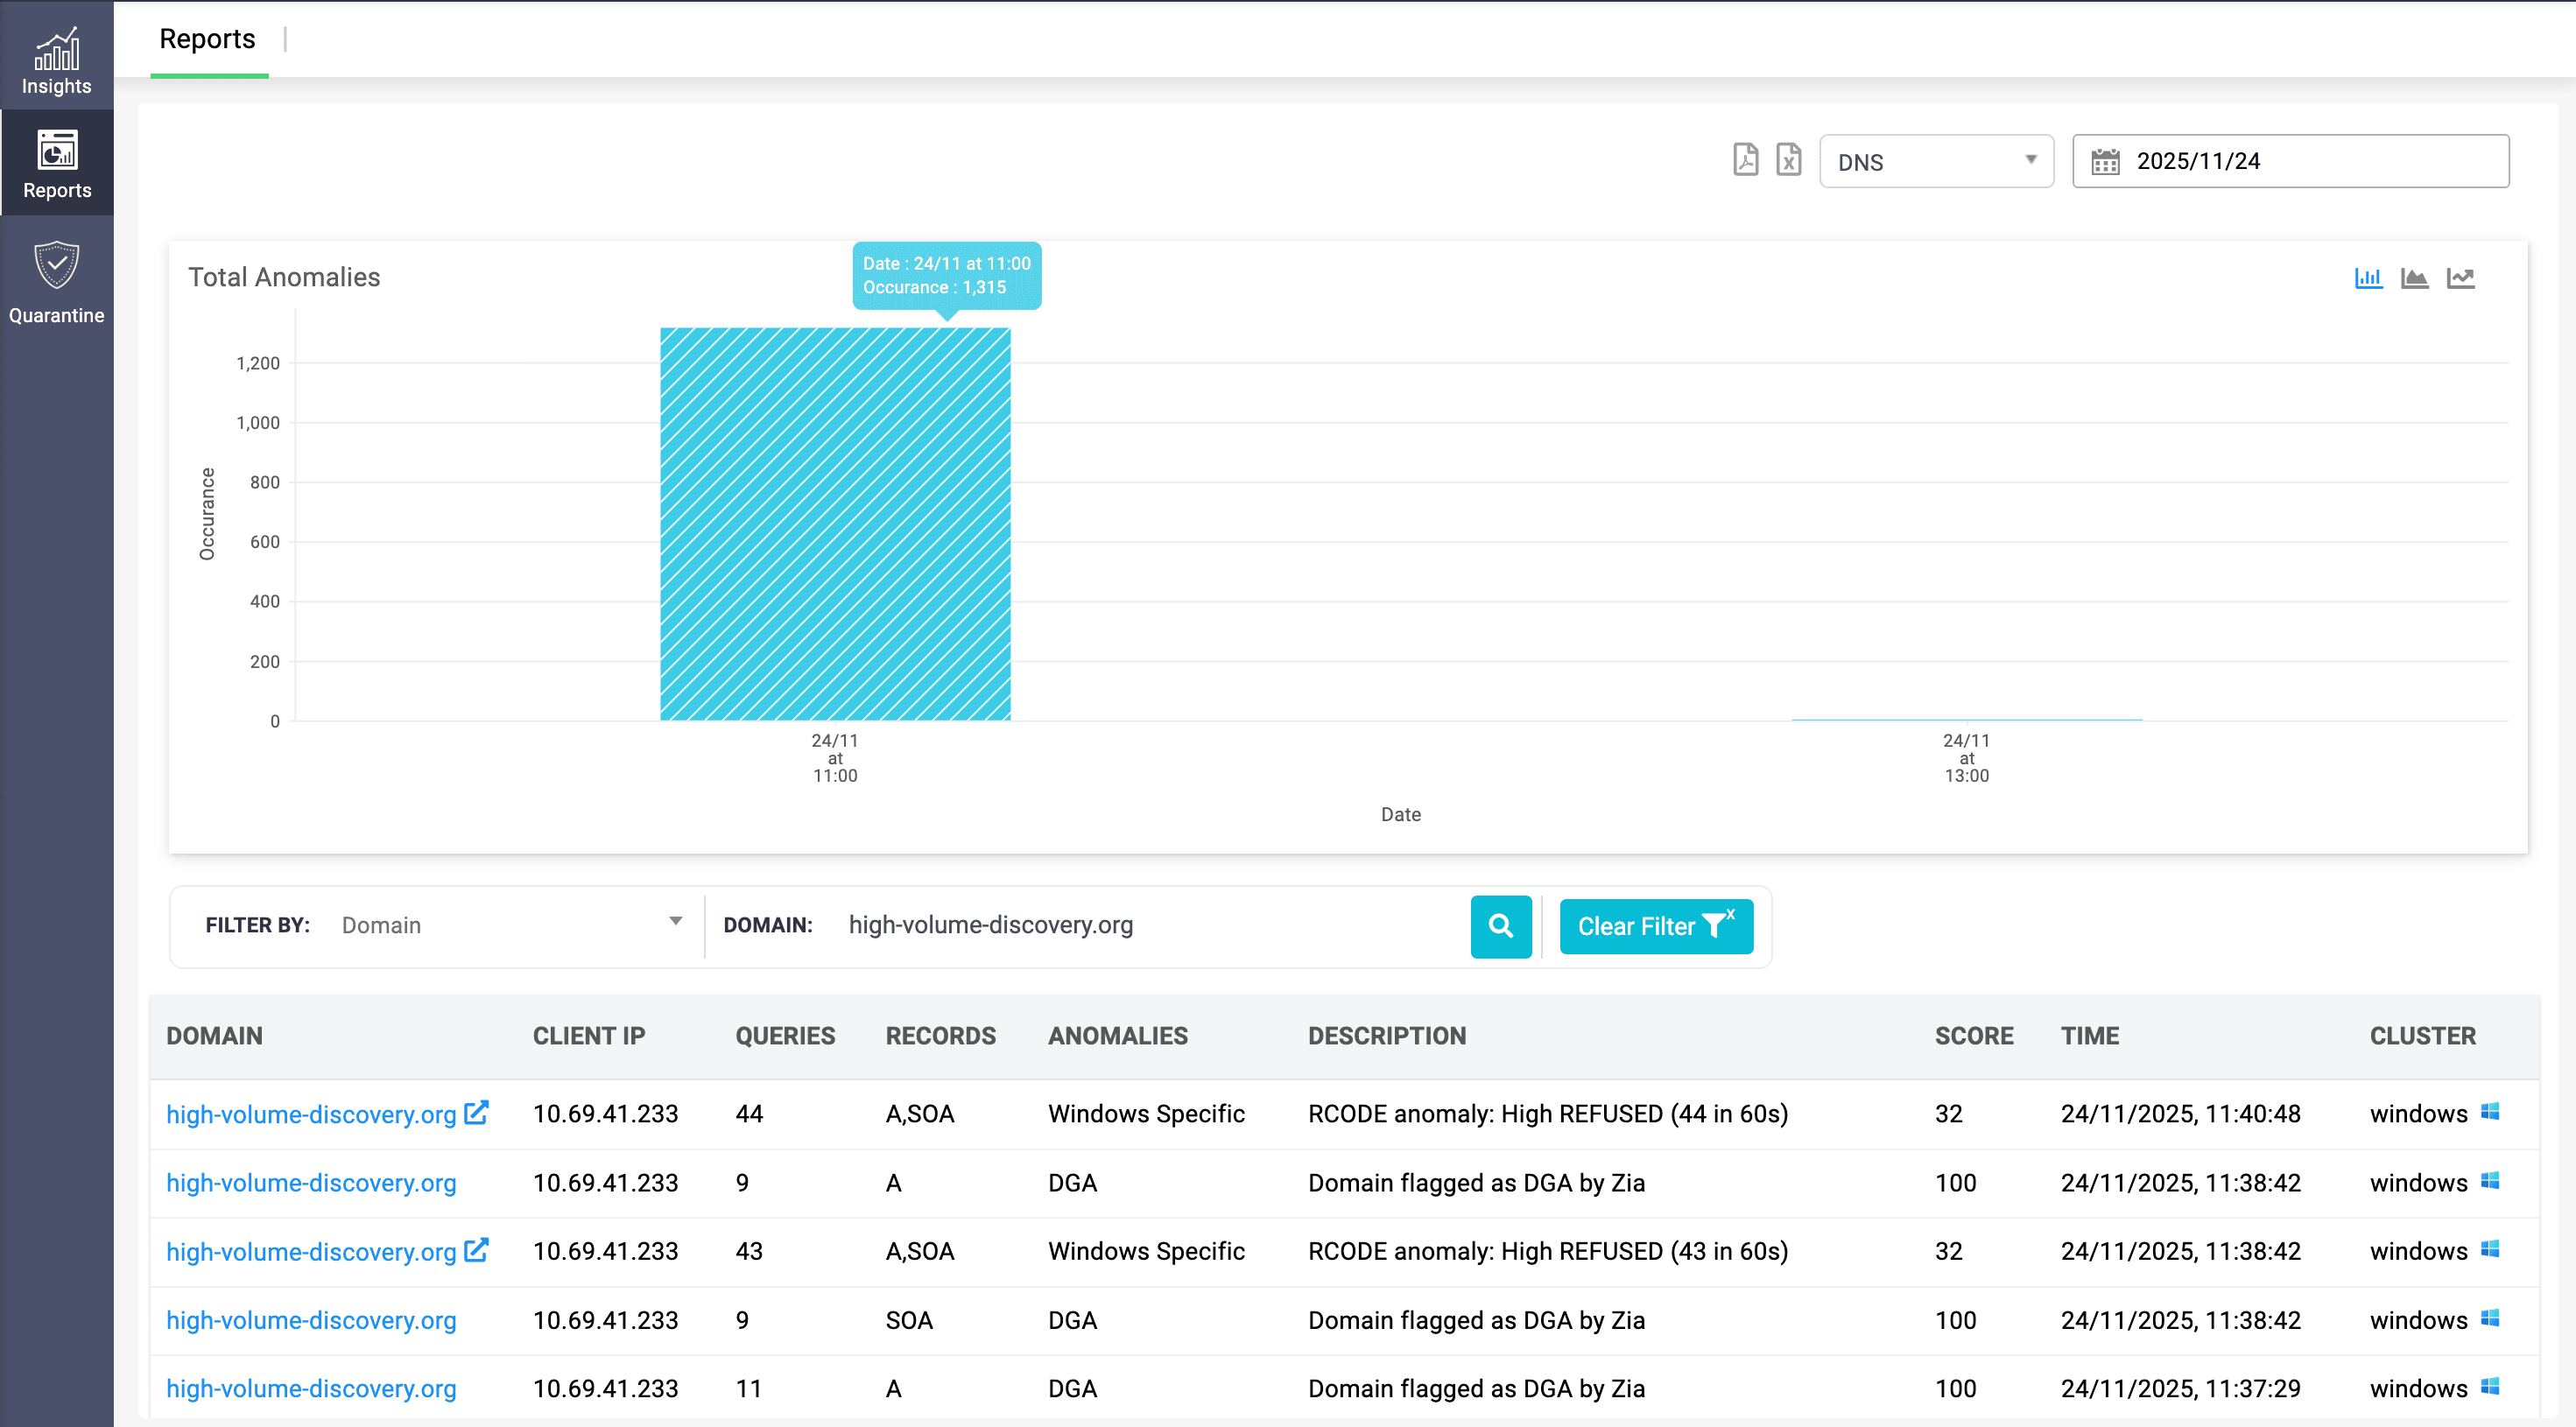Open the date picker calendar icon

[x=2105, y=161]
